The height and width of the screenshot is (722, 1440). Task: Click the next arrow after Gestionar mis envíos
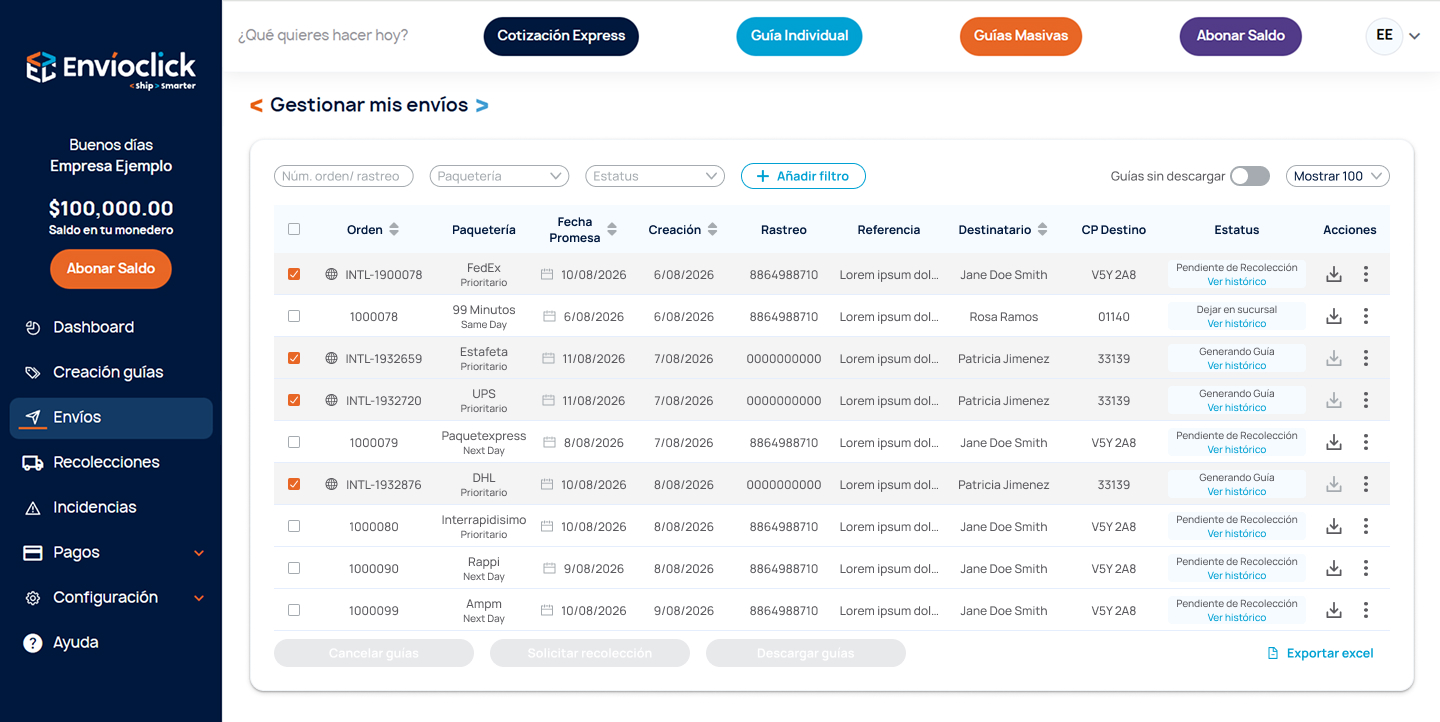click(x=482, y=105)
